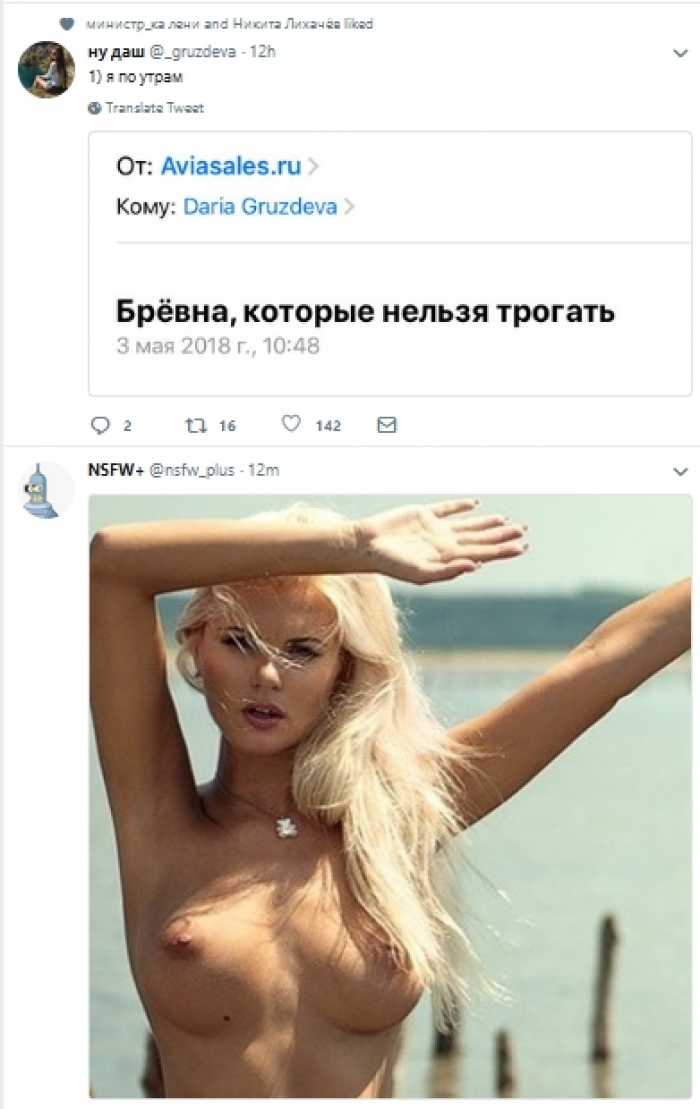Viewport: 700px width, 1109px height.
Task: Open the ну даш profile avatar
Action: tap(46, 69)
